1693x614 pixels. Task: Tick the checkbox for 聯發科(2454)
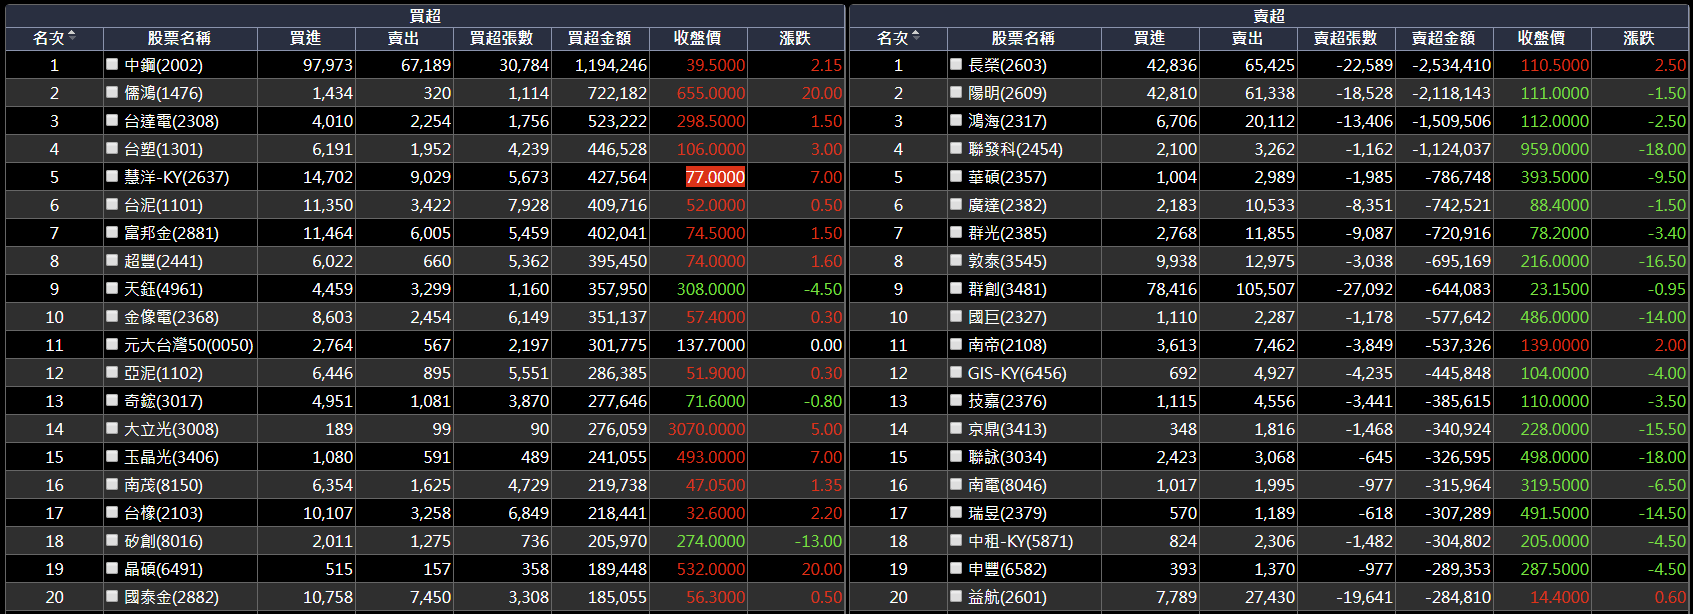(956, 148)
